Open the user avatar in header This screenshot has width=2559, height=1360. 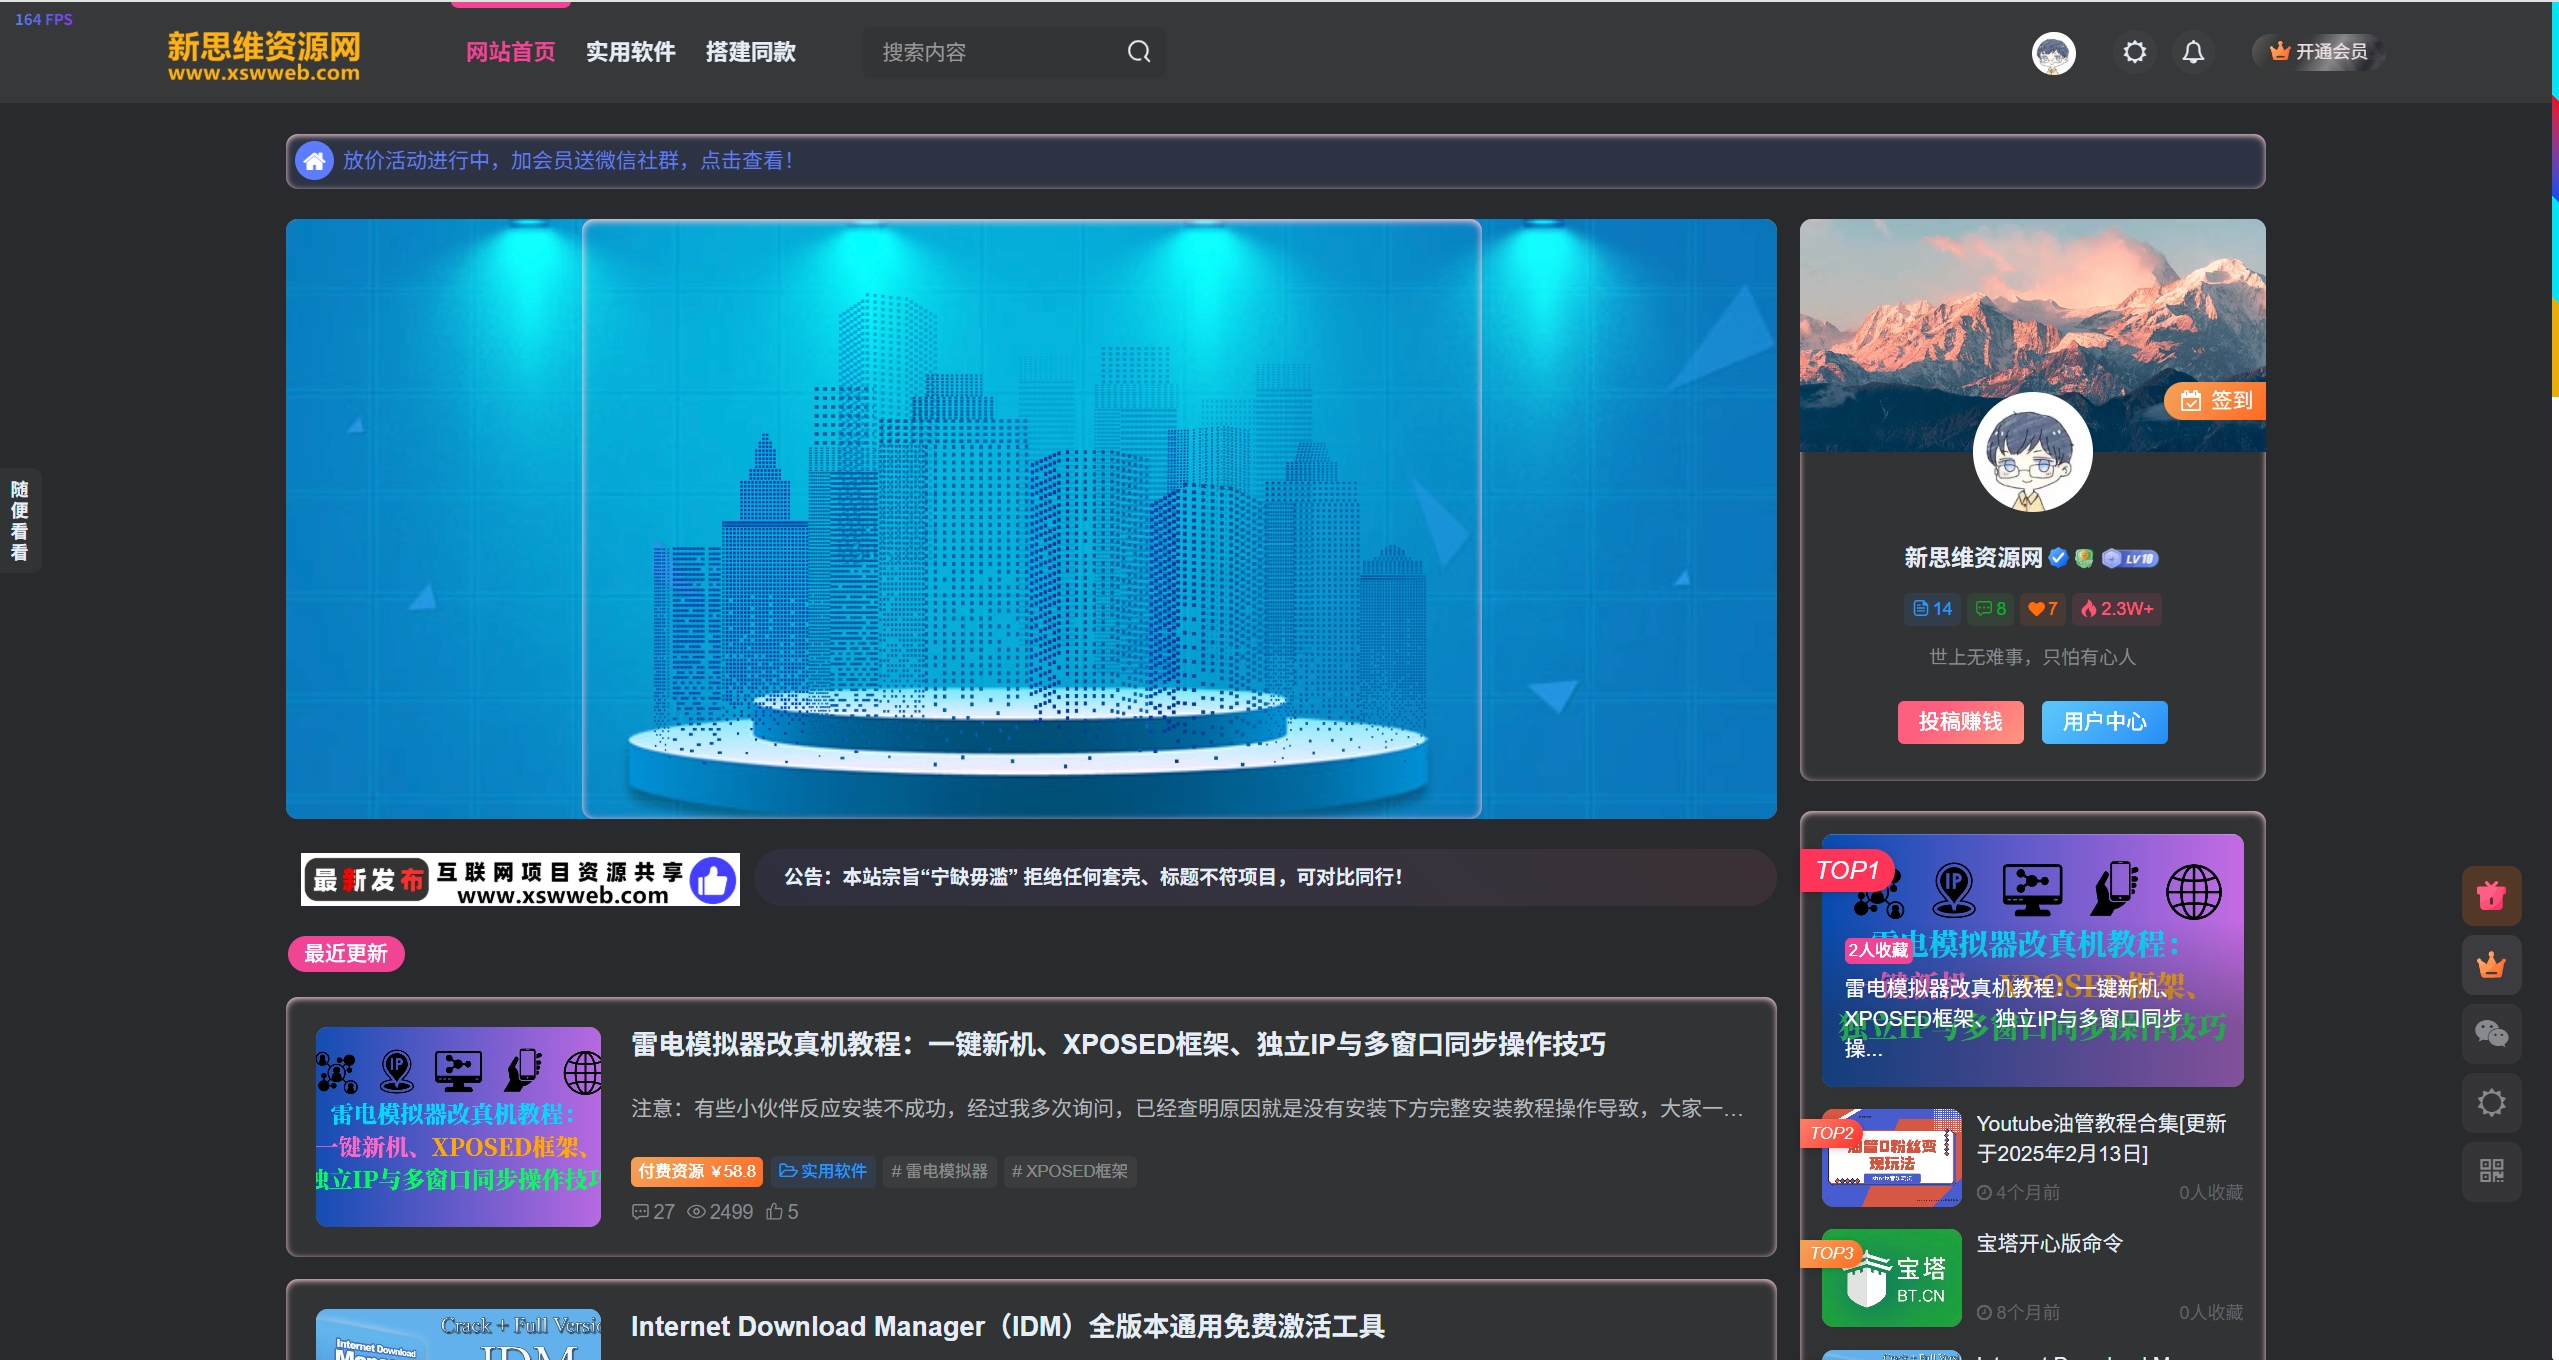2053,53
